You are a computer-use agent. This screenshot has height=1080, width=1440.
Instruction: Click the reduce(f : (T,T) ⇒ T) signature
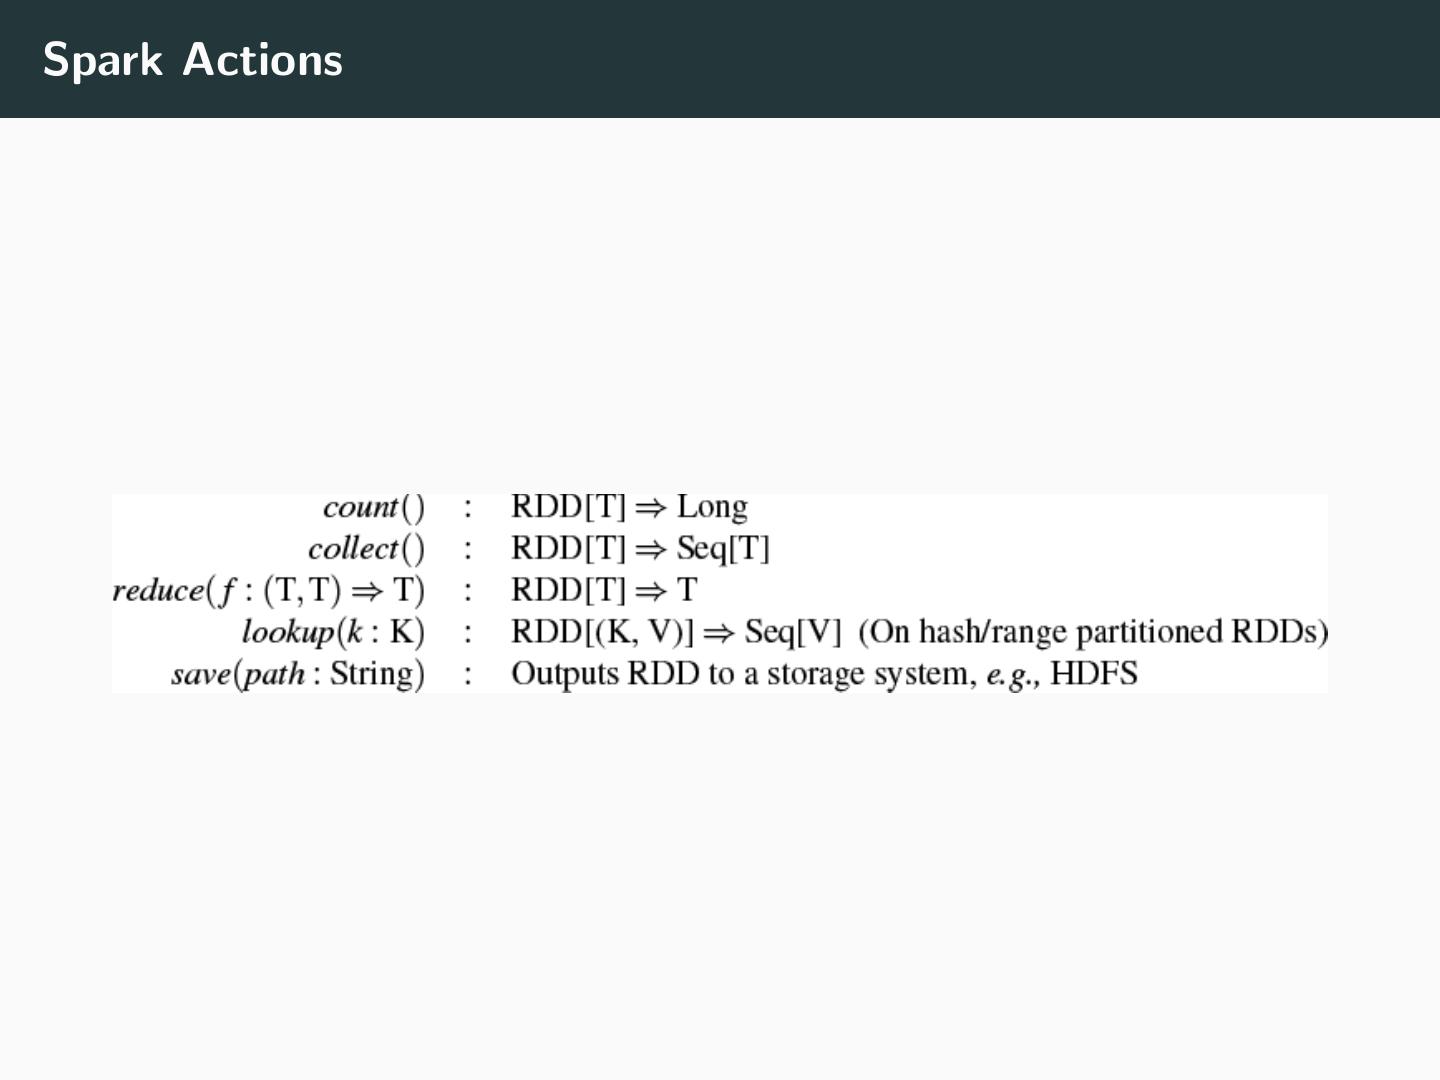click(x=268, y=591)
